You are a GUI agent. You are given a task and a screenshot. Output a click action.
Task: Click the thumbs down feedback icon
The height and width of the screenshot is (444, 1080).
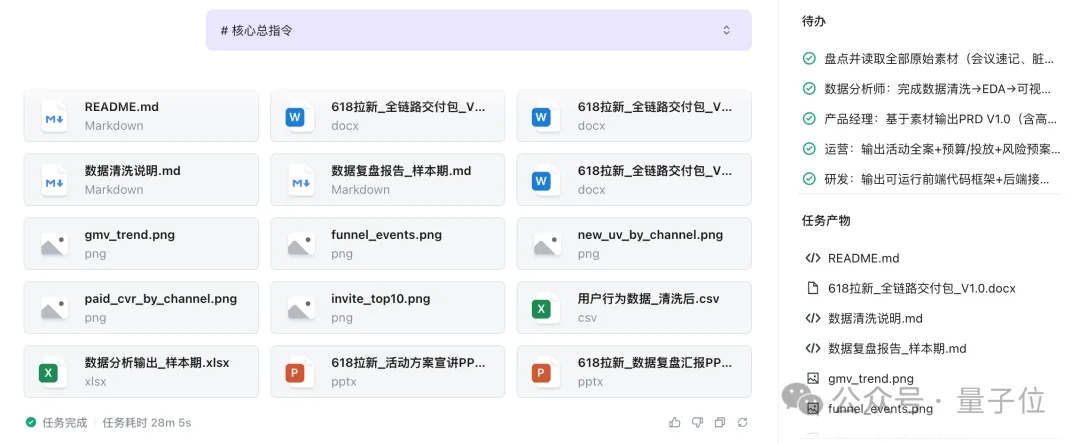pyautogui.click(x=697, y=423)
